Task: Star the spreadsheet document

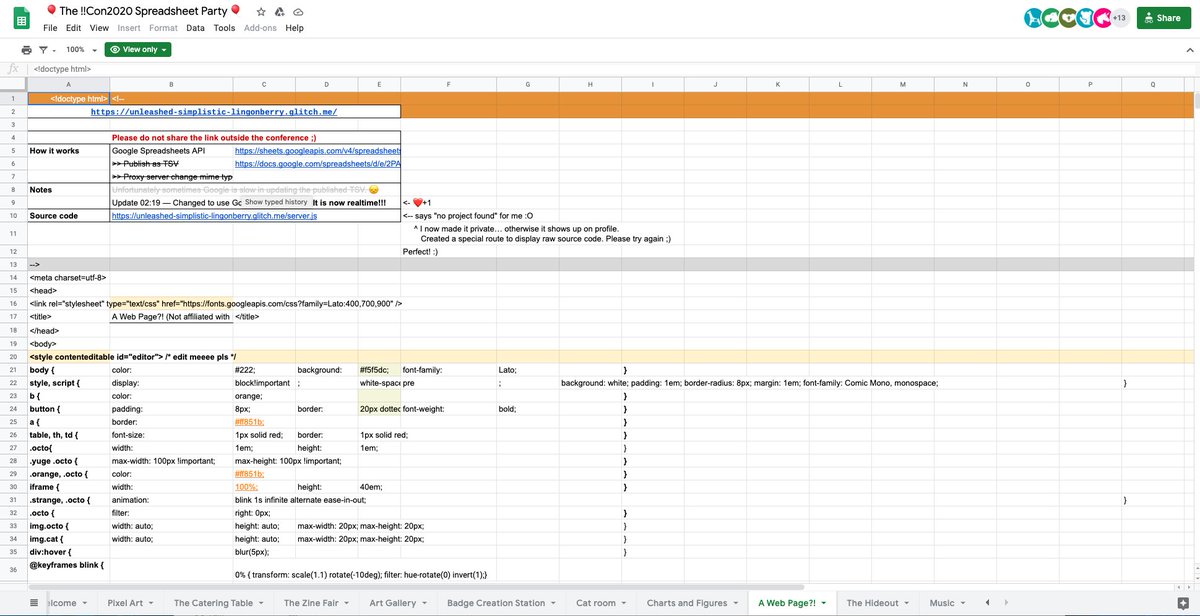Action: coord(261,11)
